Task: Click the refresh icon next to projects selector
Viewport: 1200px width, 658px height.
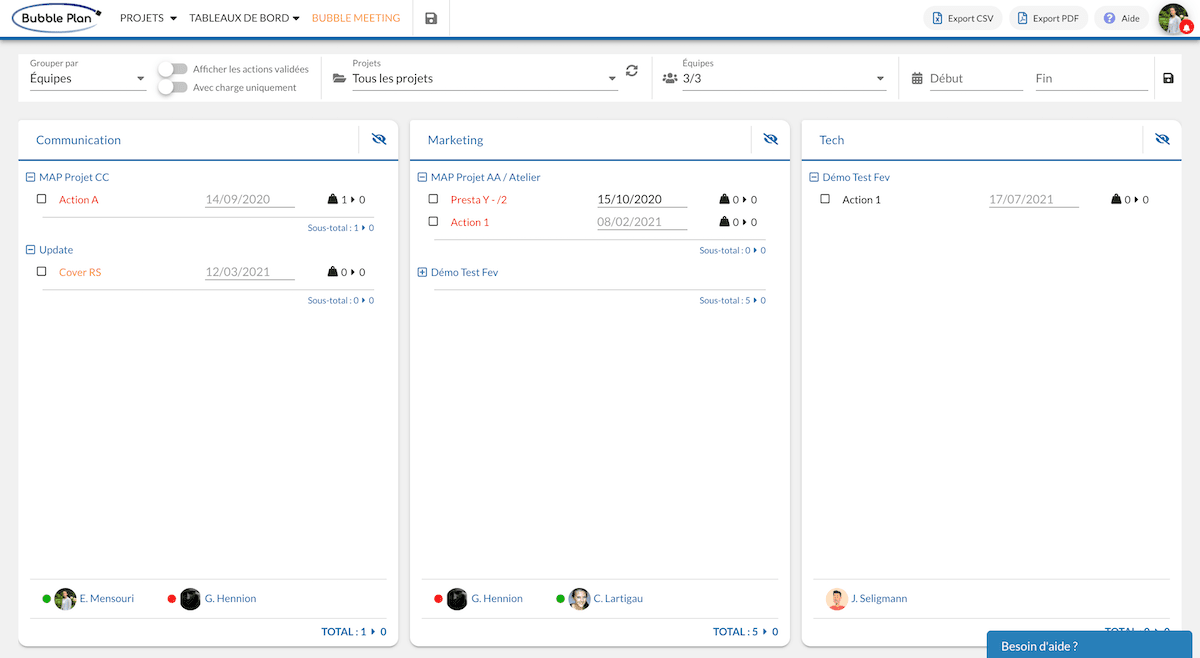Action: pyautogui.click(x=632, y=70)
